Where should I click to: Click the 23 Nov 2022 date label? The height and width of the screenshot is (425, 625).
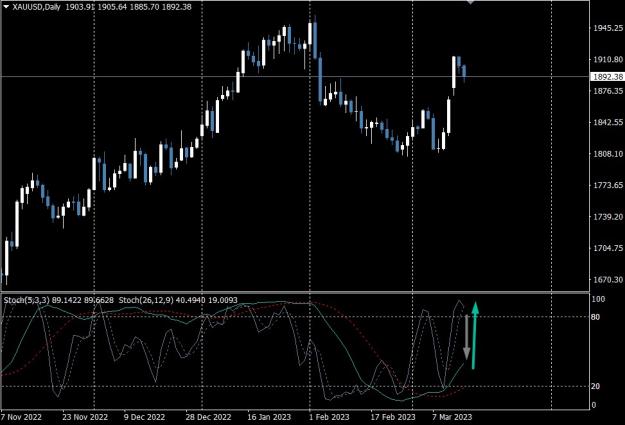(85, 417)
